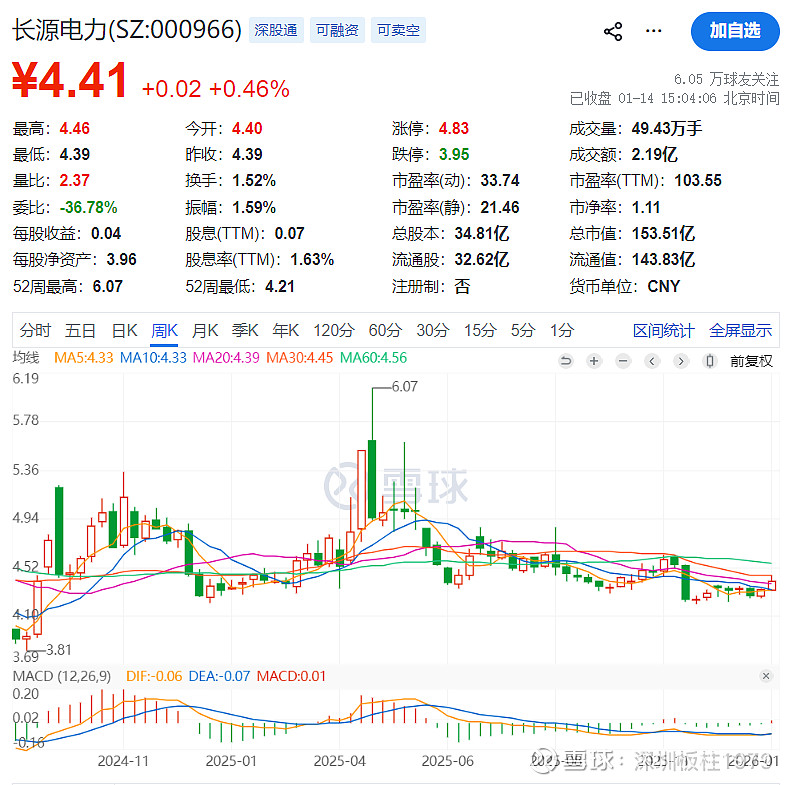Close the MACD indicator panel
The image size is (795, 785).
tap(766, 676)
